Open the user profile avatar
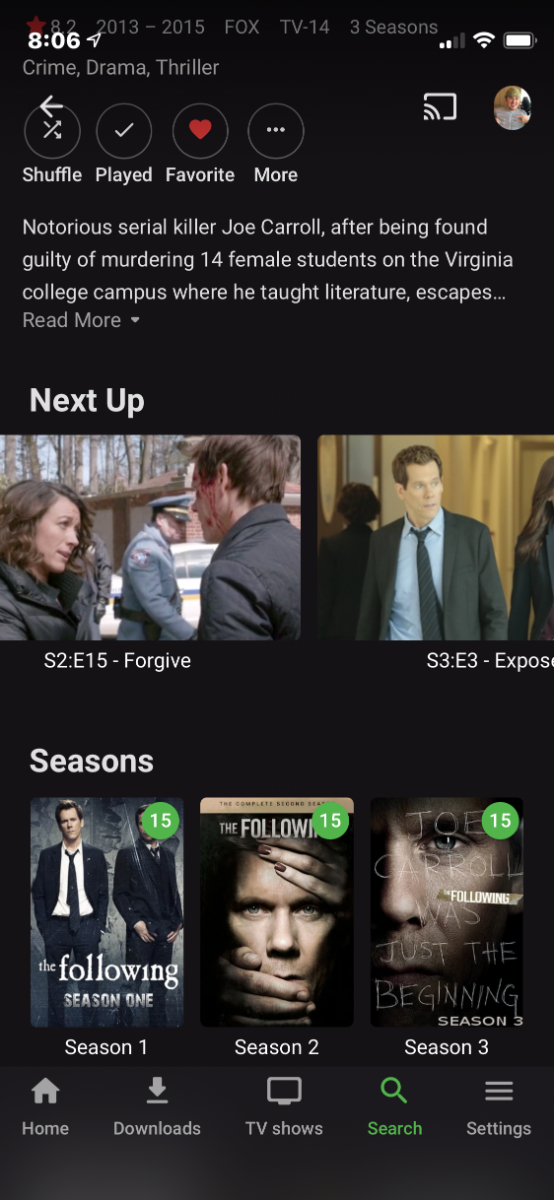 (x=512, y=108)
